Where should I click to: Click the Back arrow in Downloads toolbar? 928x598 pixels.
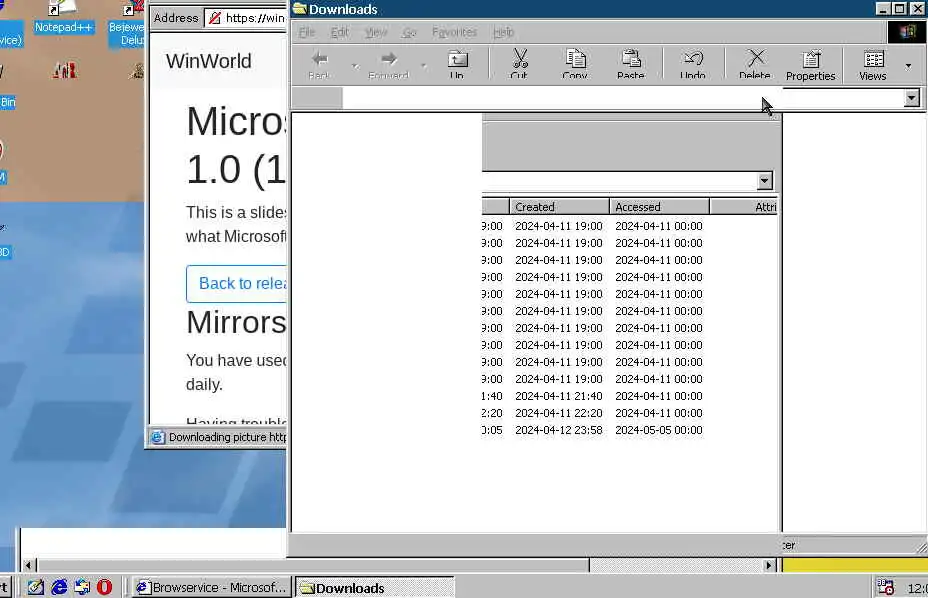[319, 63]
